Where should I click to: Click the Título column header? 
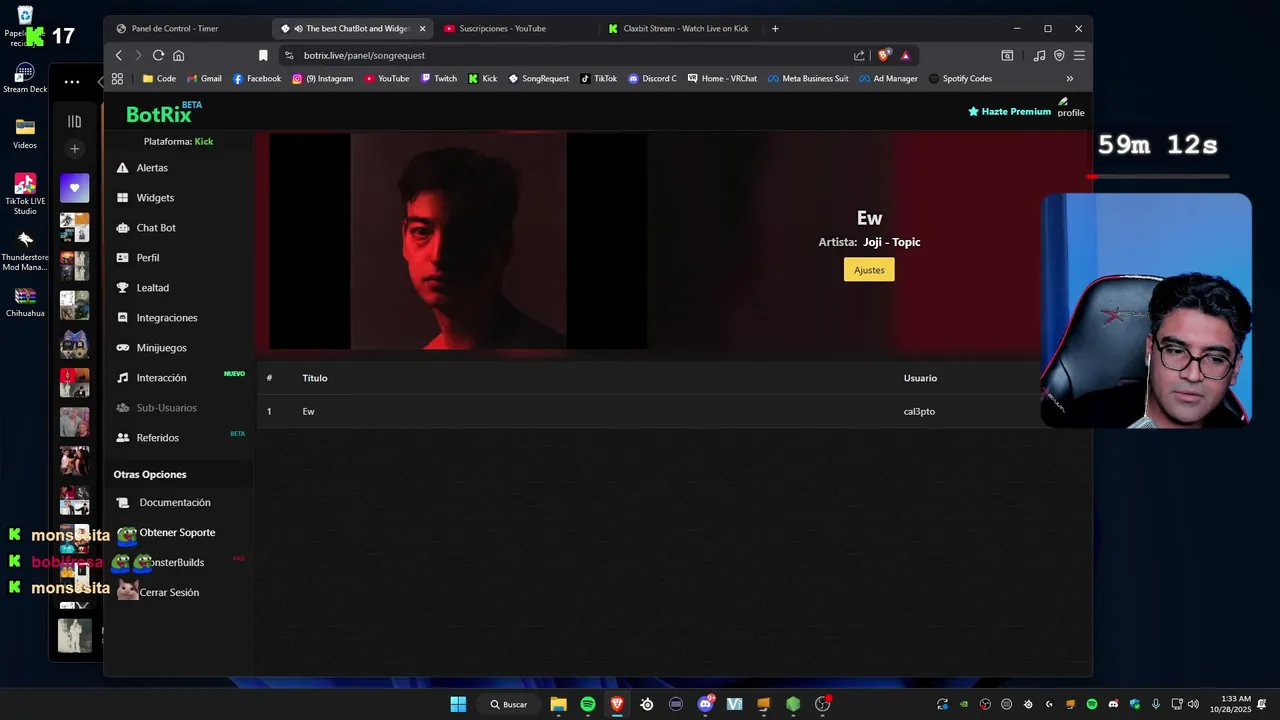[315, 378]
